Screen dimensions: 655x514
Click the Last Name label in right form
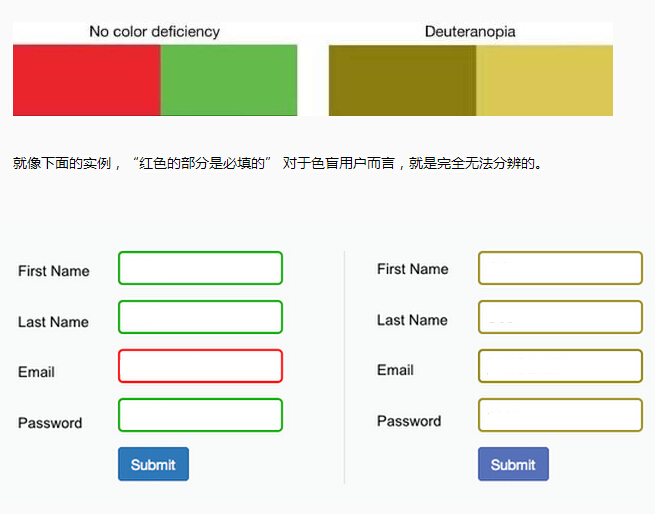412,320
